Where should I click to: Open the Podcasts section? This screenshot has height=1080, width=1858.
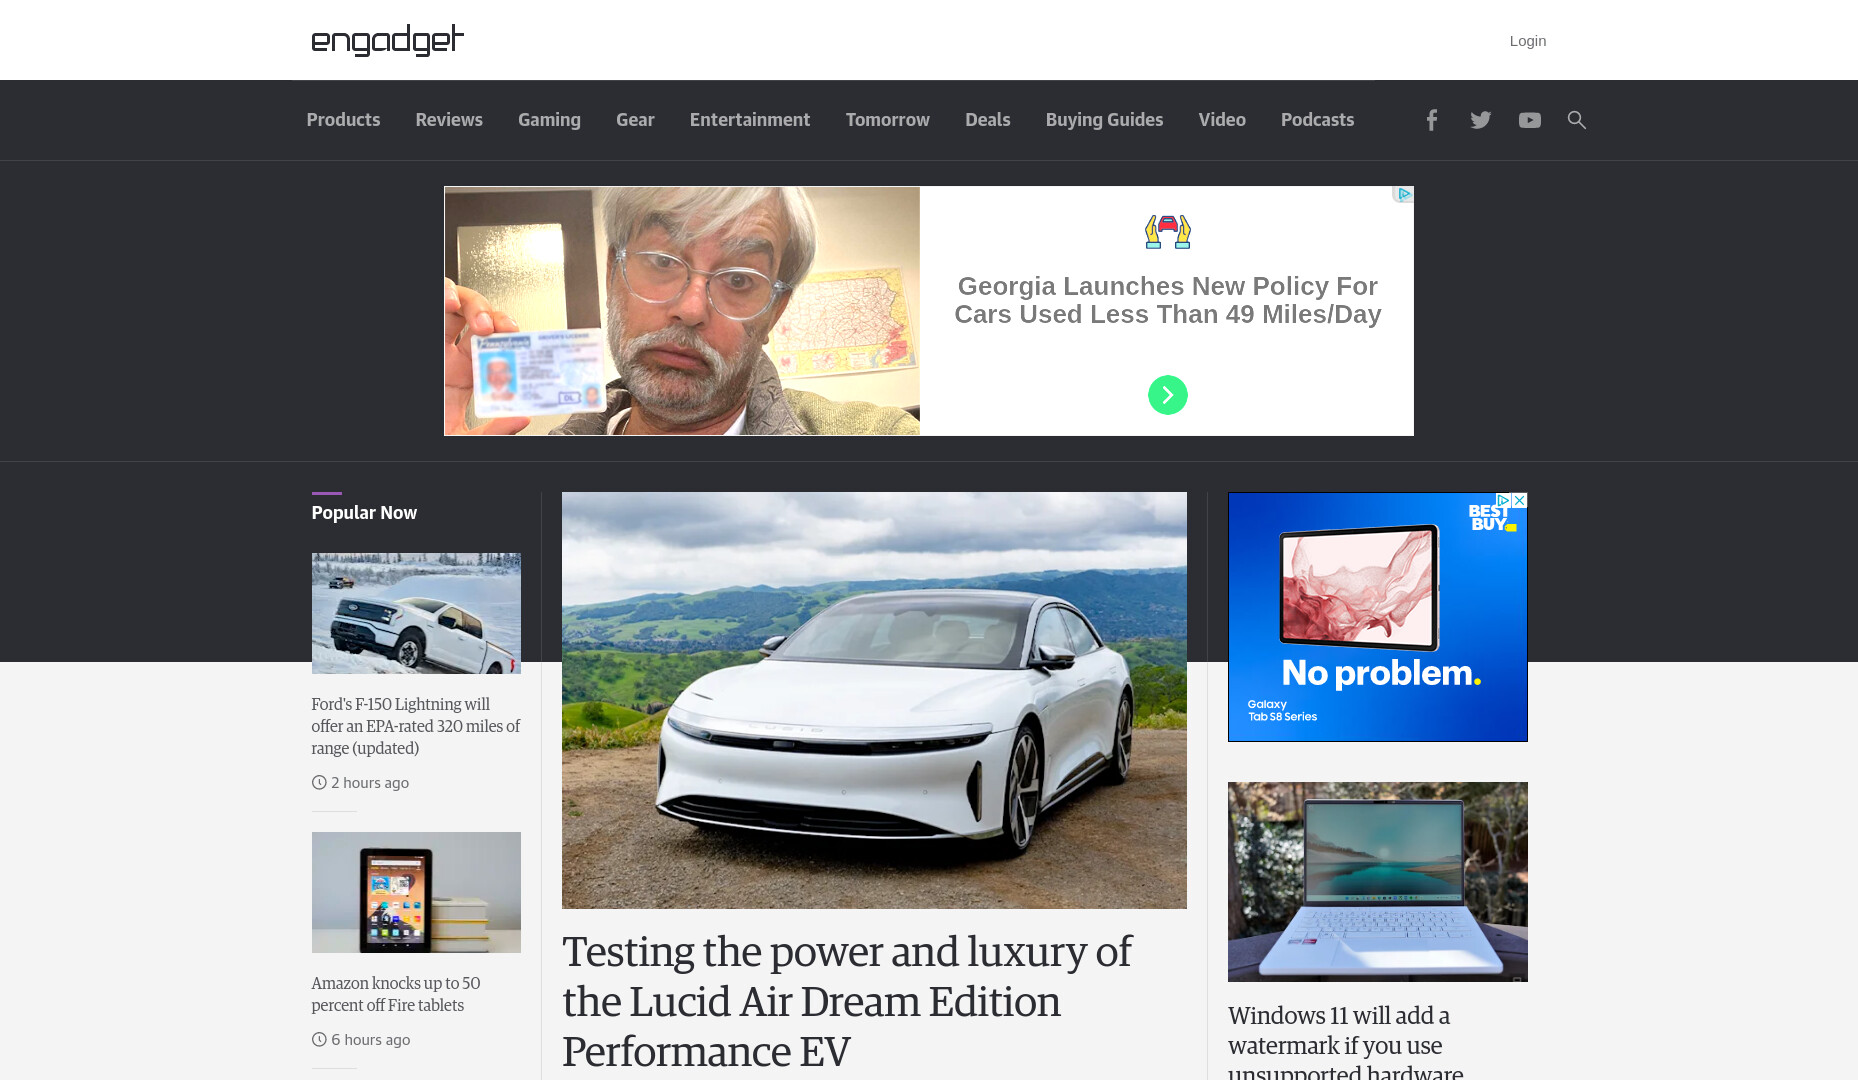pyautogui.click(x=1317, y=120)
